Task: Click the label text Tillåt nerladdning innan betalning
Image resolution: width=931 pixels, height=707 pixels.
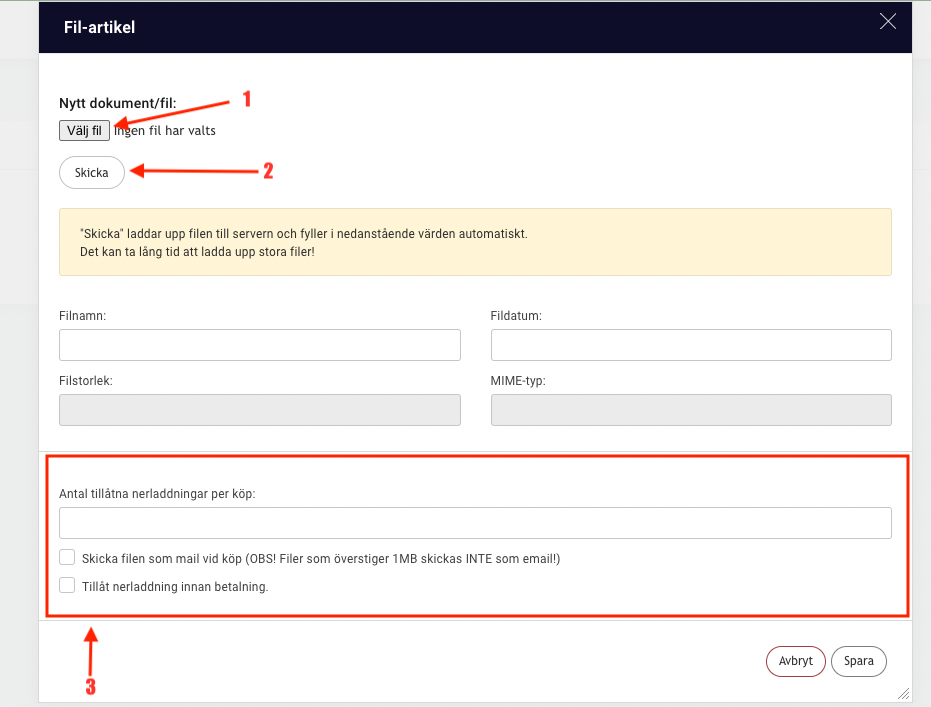Action: 175,586
